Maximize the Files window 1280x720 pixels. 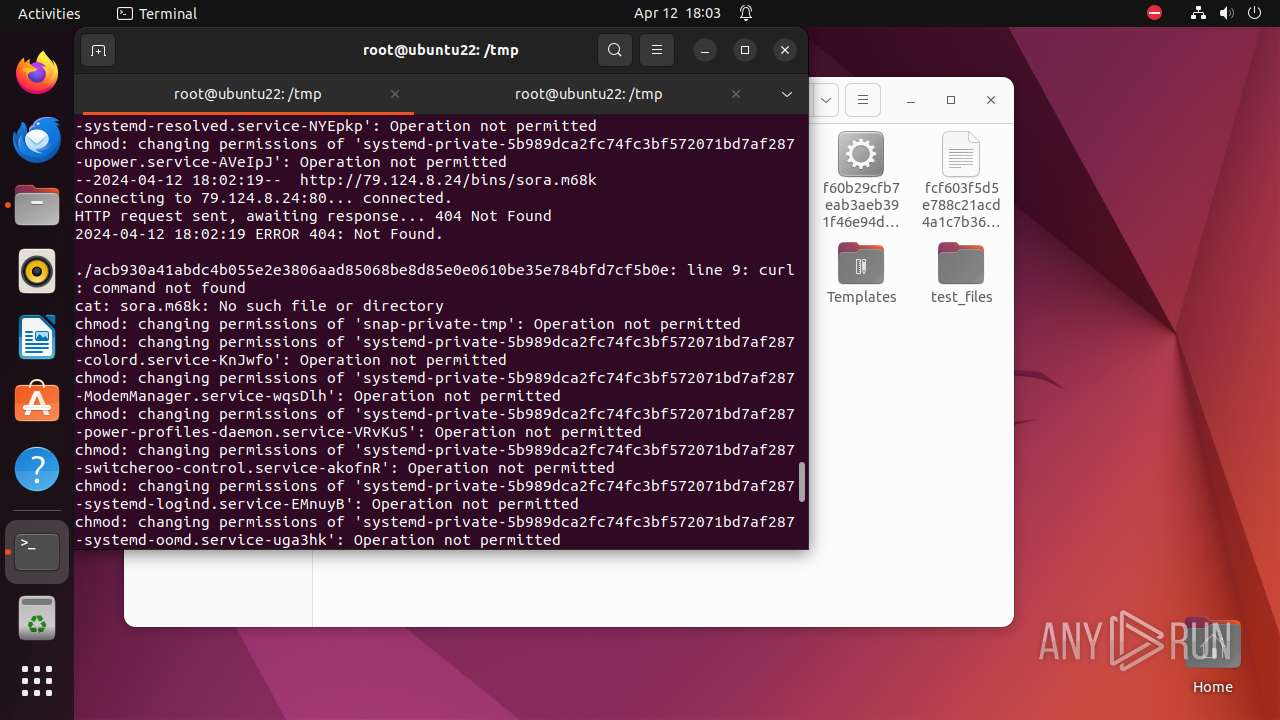click(951, 100)
